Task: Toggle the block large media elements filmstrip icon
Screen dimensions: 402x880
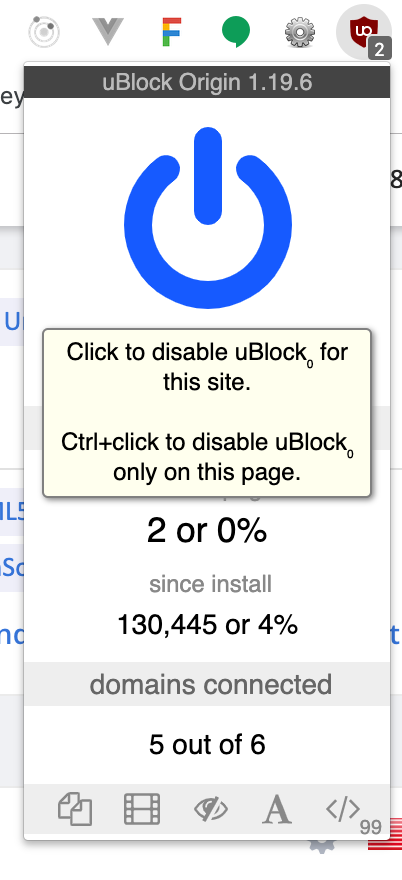Action: (x=142, y=809)
